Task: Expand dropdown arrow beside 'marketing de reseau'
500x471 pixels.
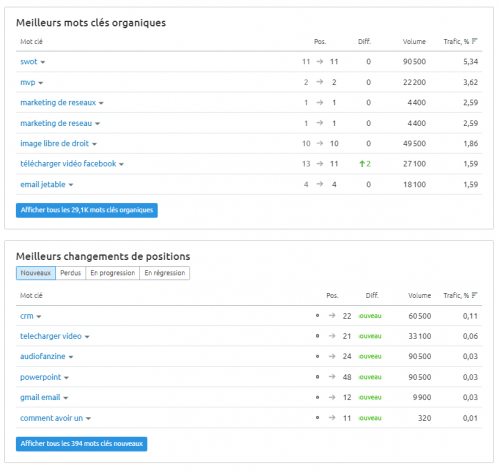Action: 97,124
